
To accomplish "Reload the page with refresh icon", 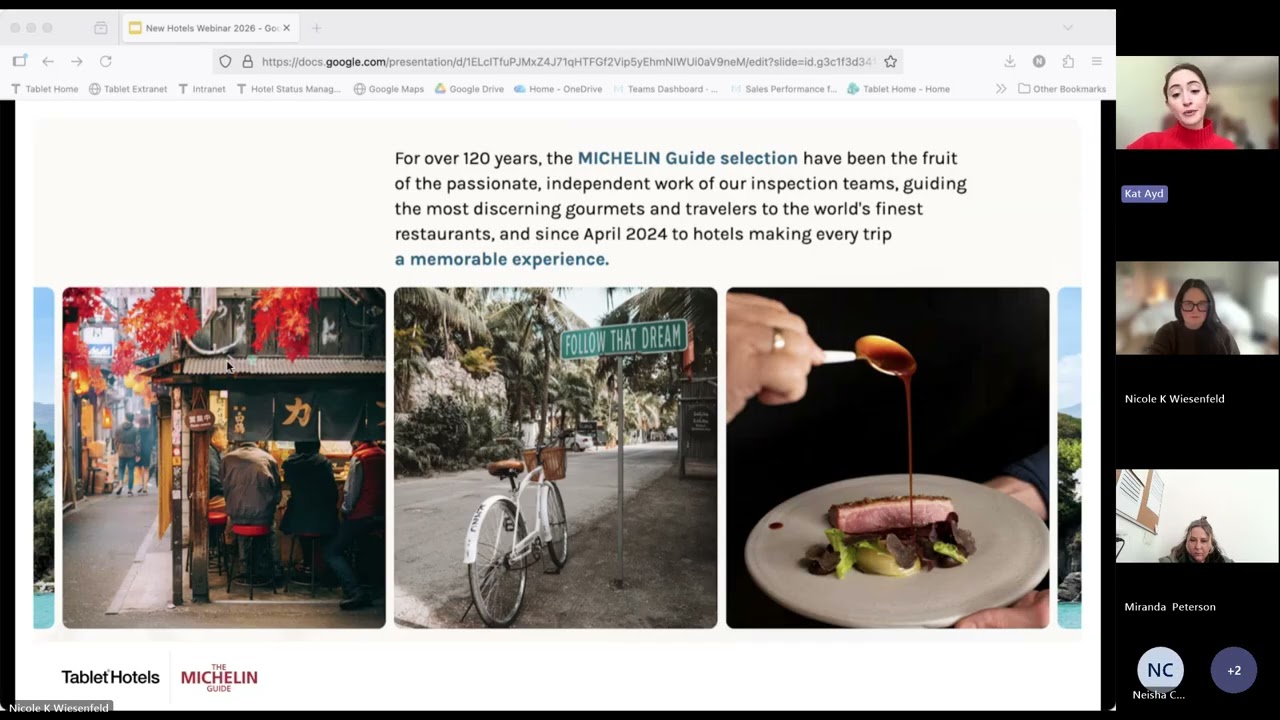I will (x=106, y=61).
